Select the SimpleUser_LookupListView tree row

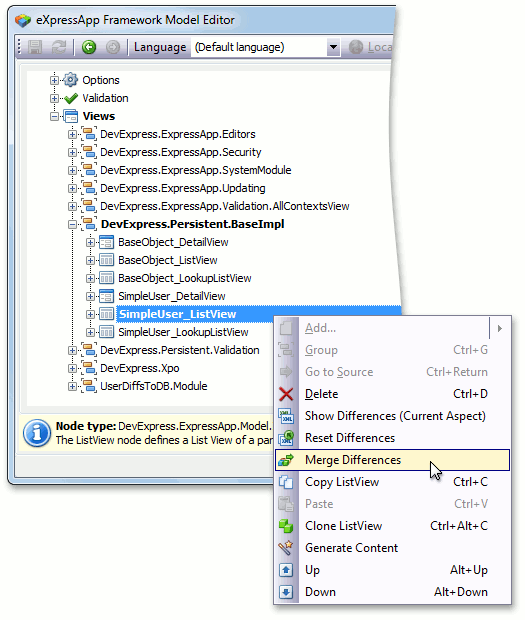(183, 332)
